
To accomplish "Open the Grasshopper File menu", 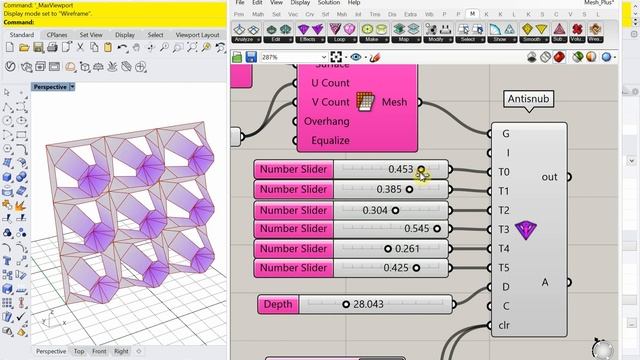I will pyautogui.click(x=240, y=3).
